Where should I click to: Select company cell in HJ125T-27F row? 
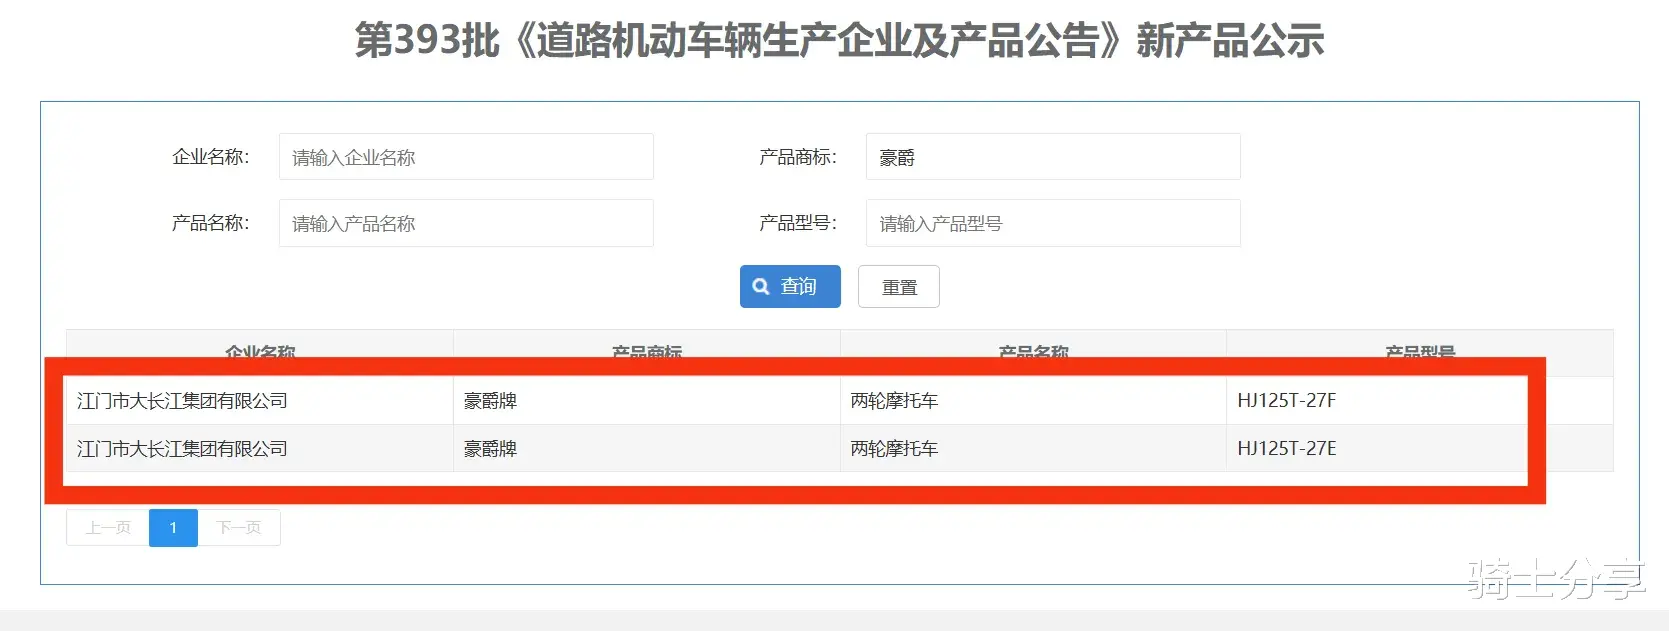(260, 401)
